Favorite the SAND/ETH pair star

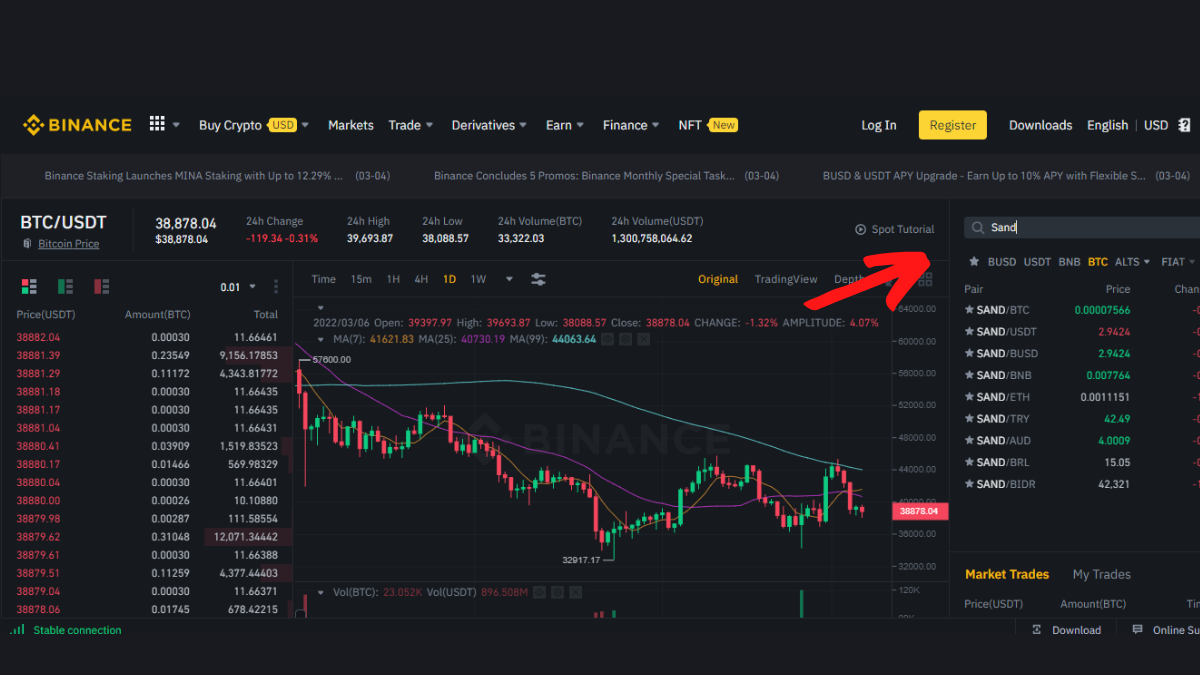[x=969, y=397]
